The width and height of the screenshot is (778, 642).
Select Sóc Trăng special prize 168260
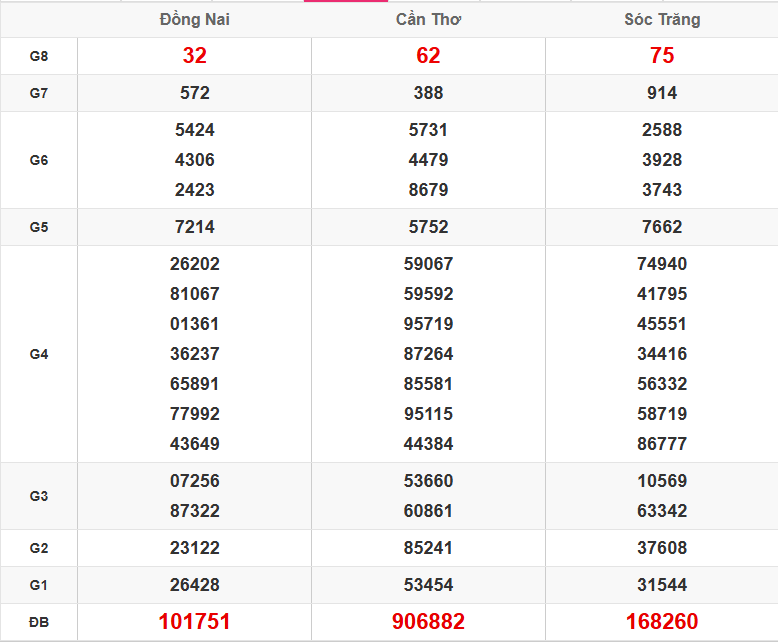coord(662,622)
